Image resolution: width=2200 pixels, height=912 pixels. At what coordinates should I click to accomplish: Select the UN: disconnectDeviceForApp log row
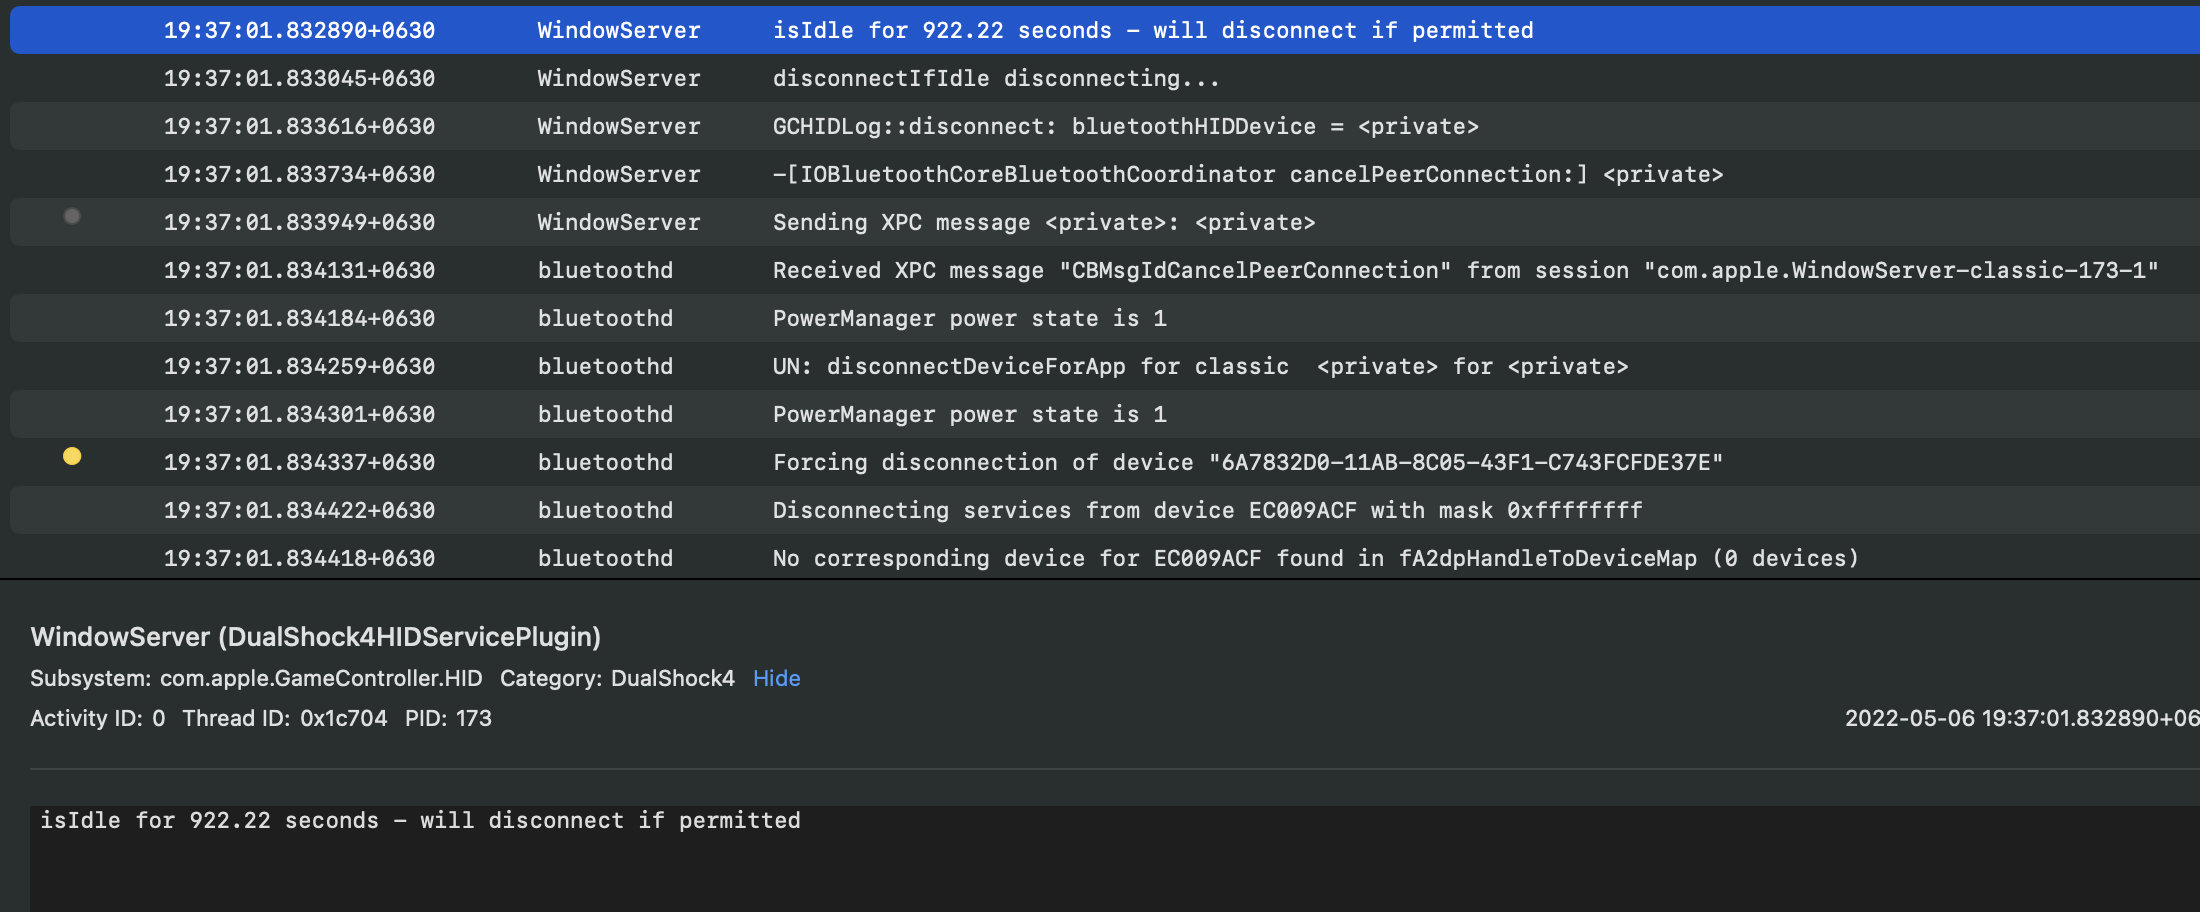pyautogui.click(x=1200, y=367)
